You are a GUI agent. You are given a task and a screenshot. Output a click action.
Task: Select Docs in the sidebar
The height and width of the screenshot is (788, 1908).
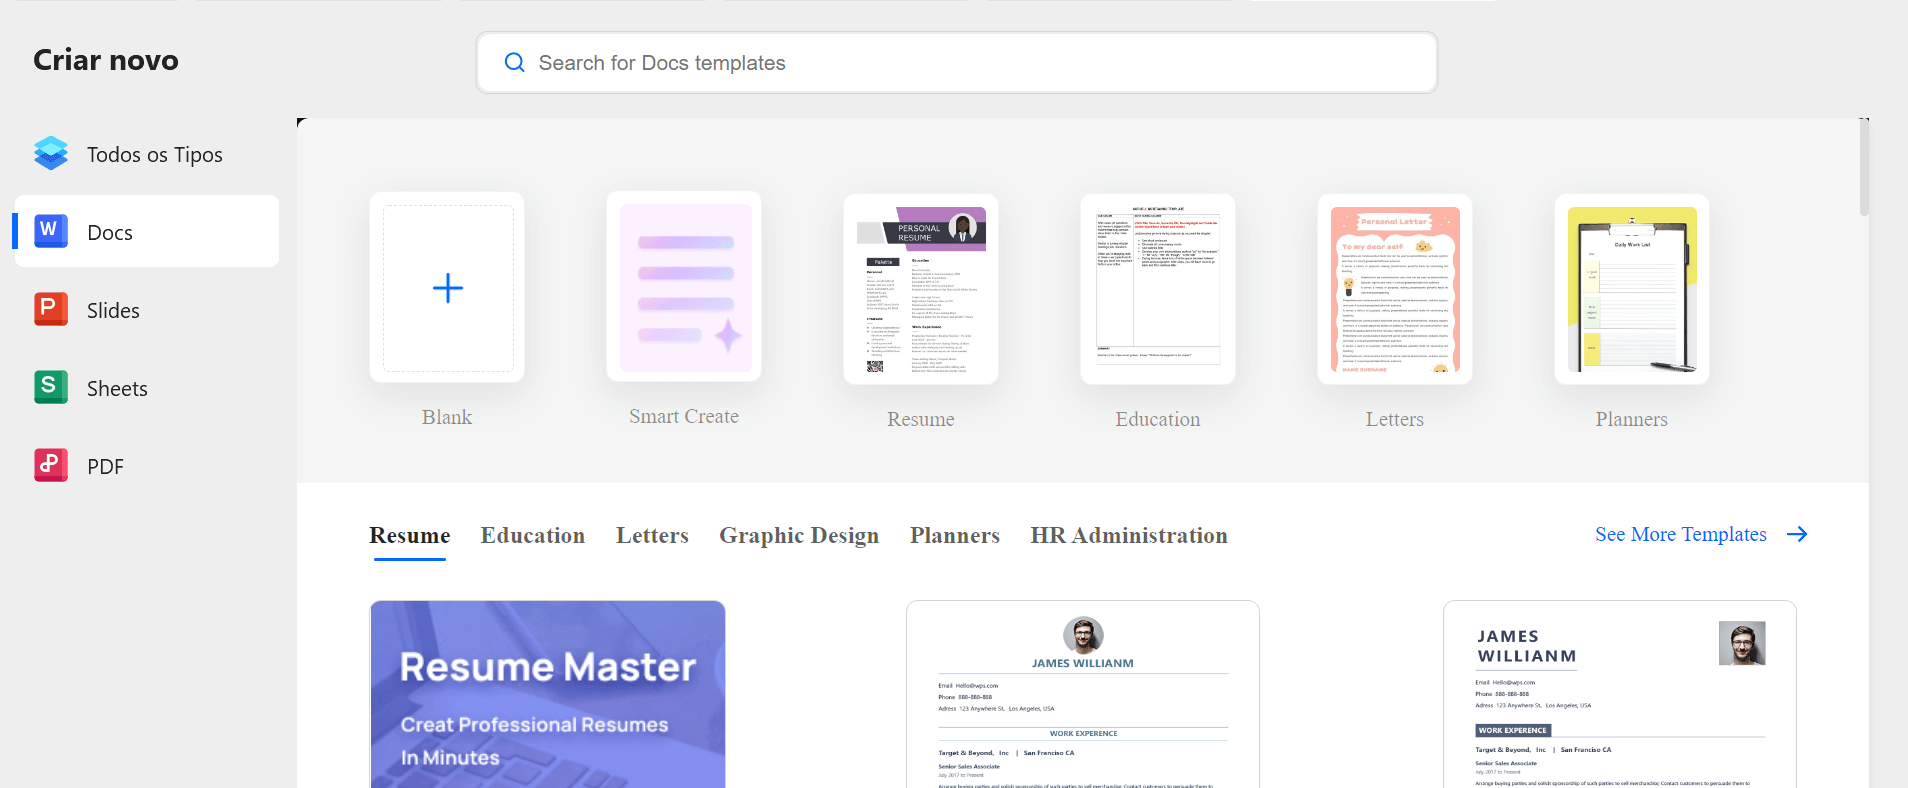pyautogui.click(x=147, y=231)
